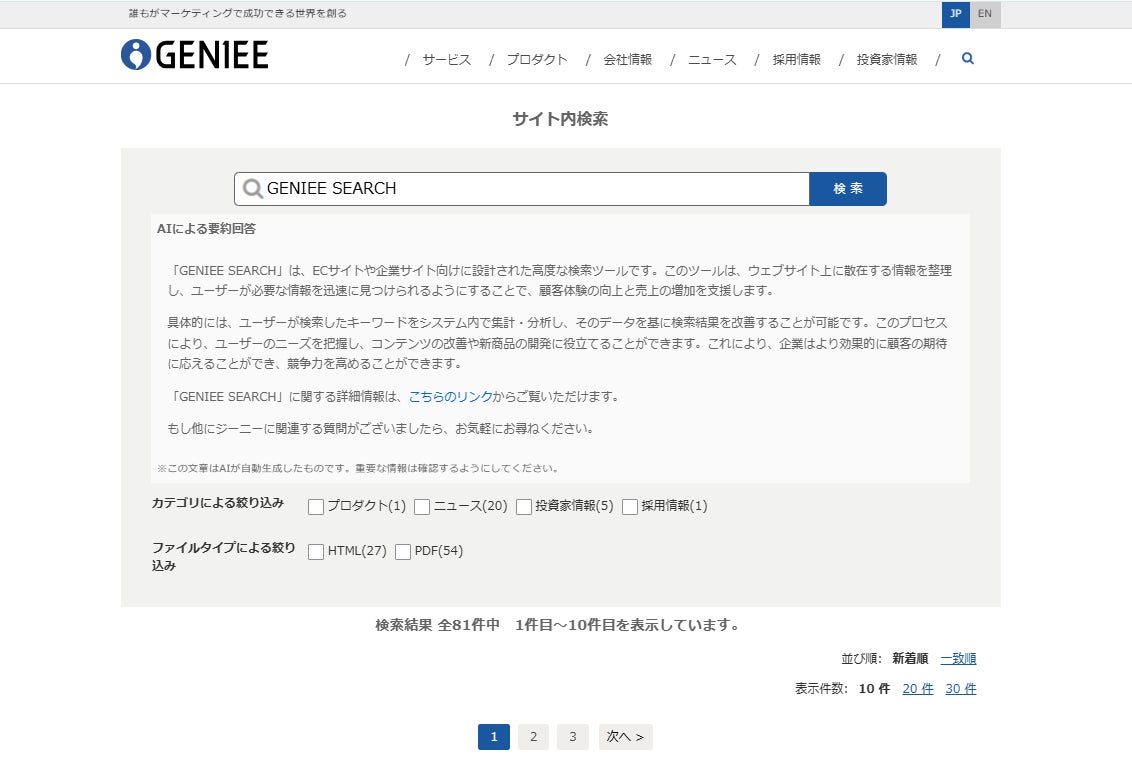Check the 採用情報(1) category filter
This screenshot has height=772, width=1132.
(x=630, y=507)
